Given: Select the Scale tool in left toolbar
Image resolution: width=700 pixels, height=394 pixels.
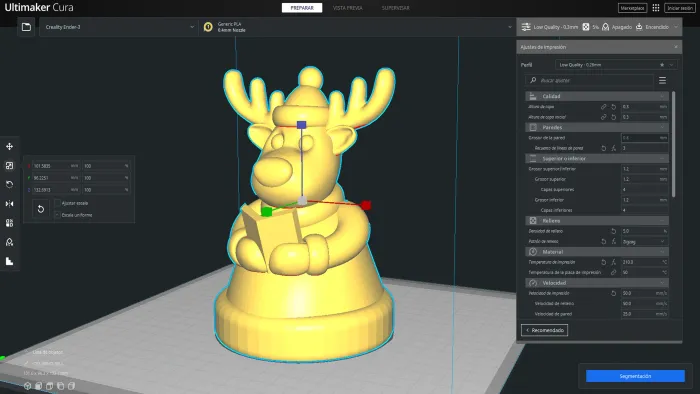Looking at the screenshot, I should click(x=9, y=166).
